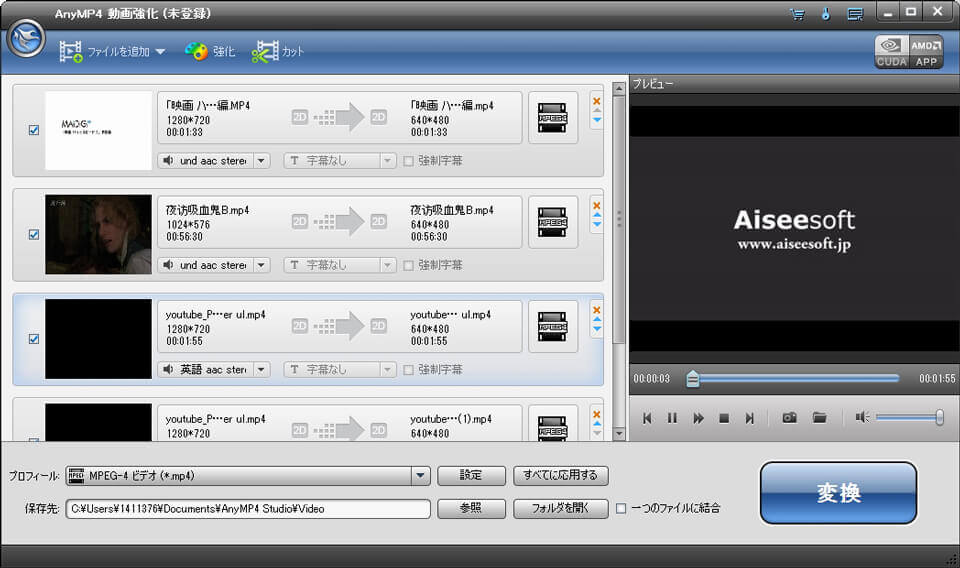Expand the プロフィール MPEG-4 profile dropdown

point(420,476)
